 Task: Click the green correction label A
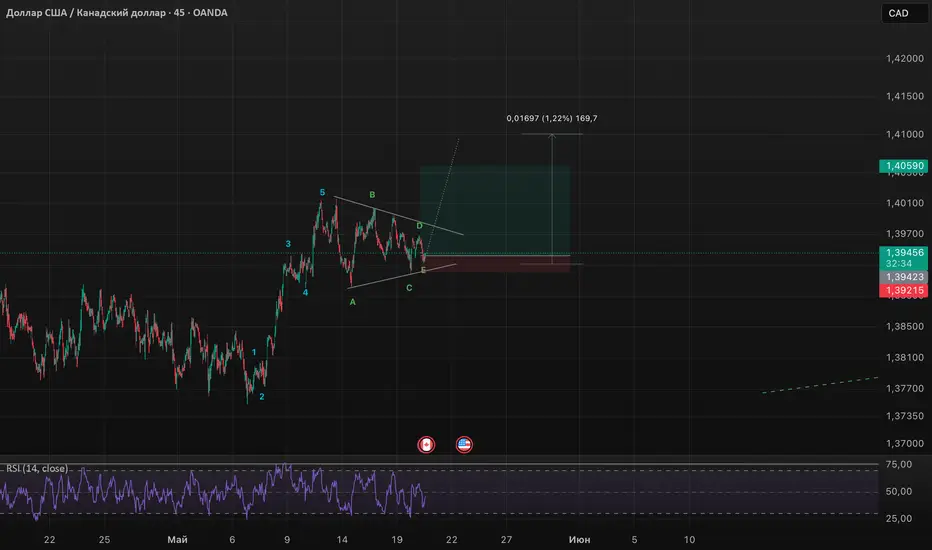[352, 302]
